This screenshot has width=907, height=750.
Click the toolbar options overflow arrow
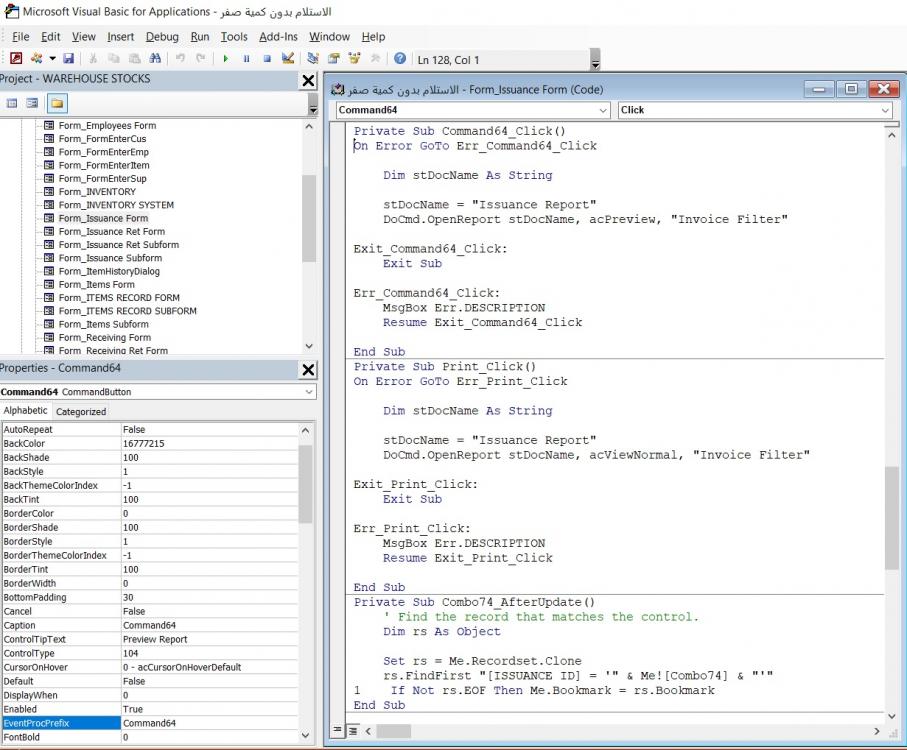point(595,60)
